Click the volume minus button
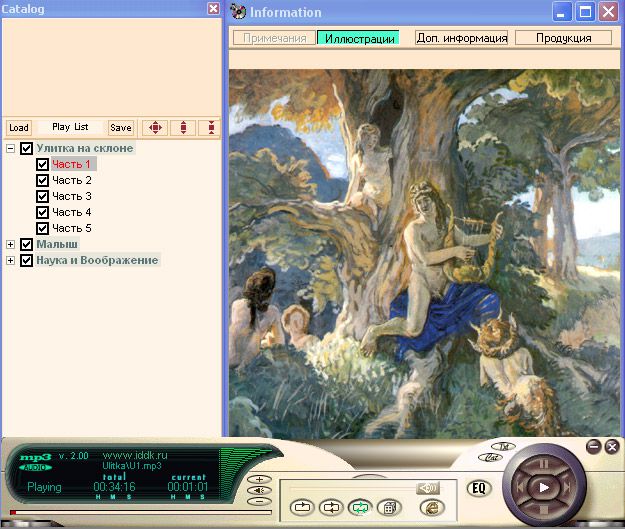625x529 pixels. coord(257,502)
